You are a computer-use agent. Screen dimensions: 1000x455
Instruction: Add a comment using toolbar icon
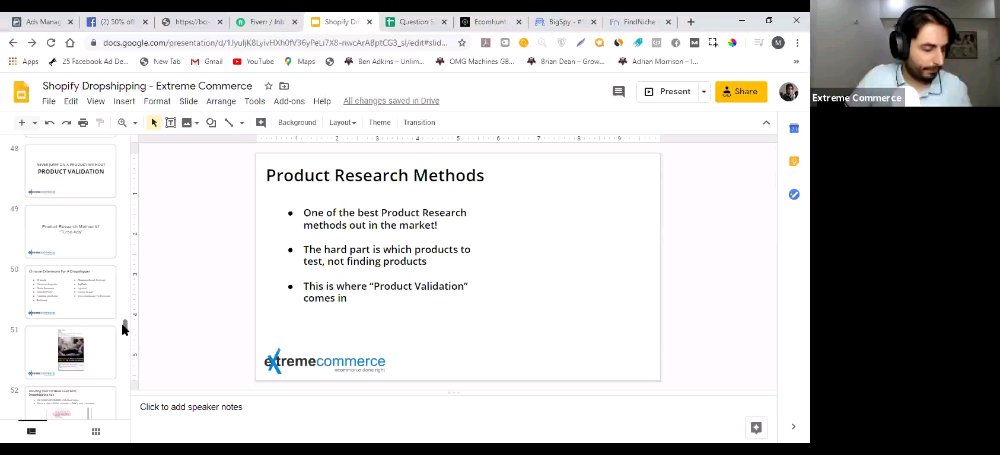coord(260,123)
